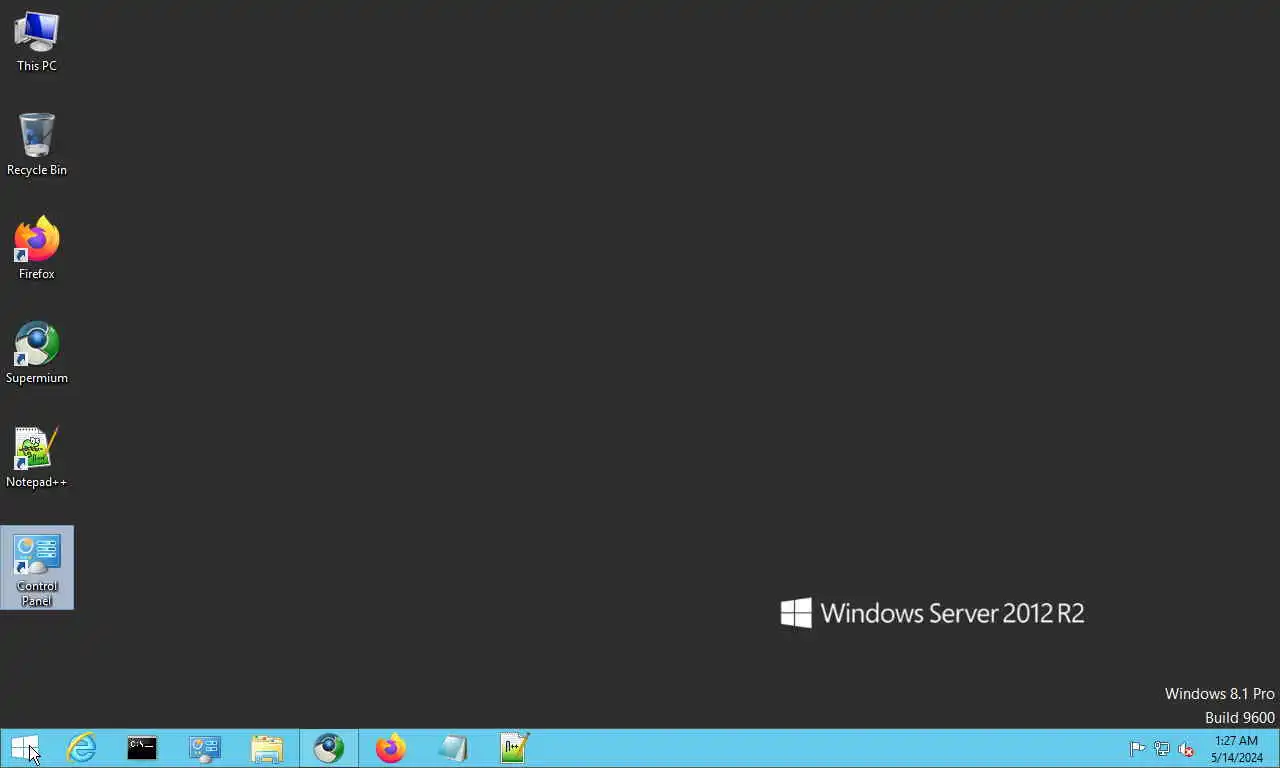
Task: Select the Firefox shortcut on the desktop
Action: click(x=37, y=249)
